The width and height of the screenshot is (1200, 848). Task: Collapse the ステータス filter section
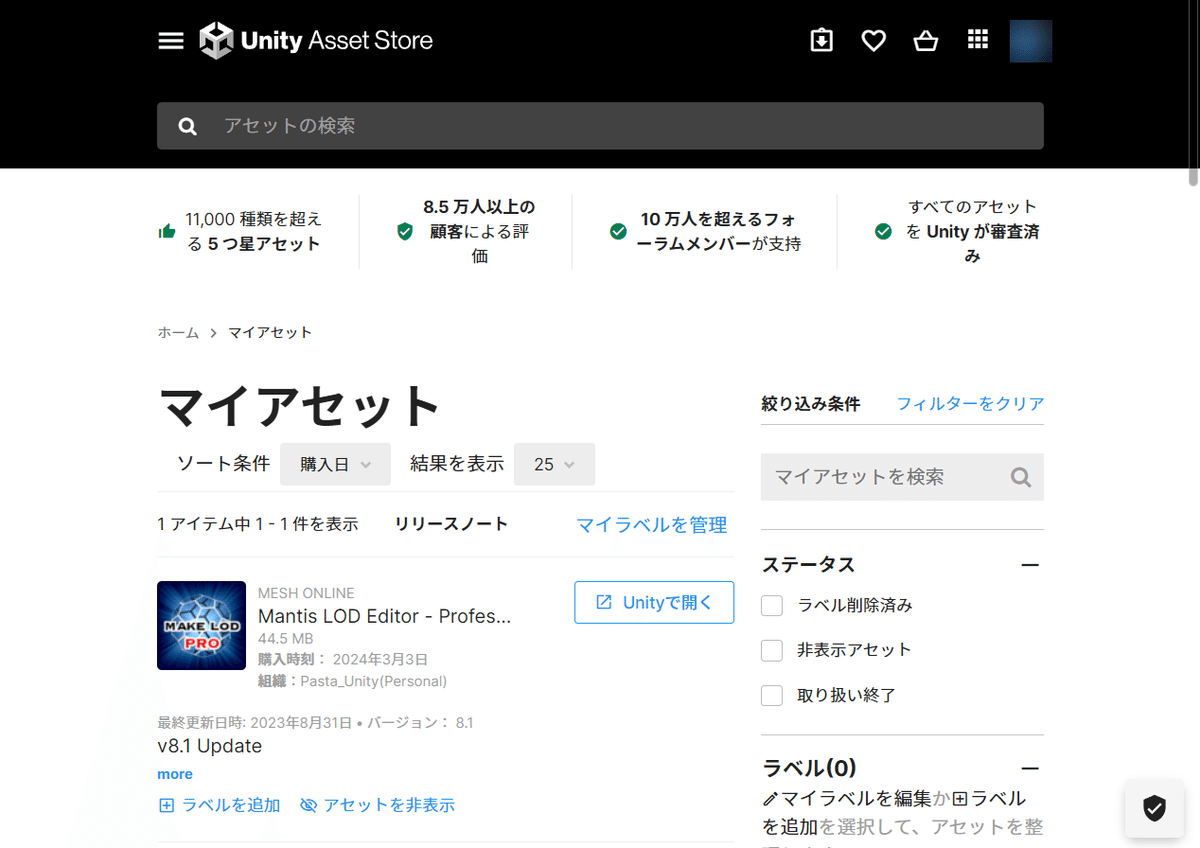click(x=1030, y=564)
